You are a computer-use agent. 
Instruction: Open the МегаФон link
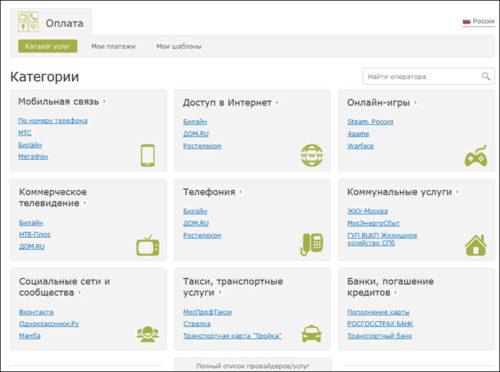[x=33, y=156]
